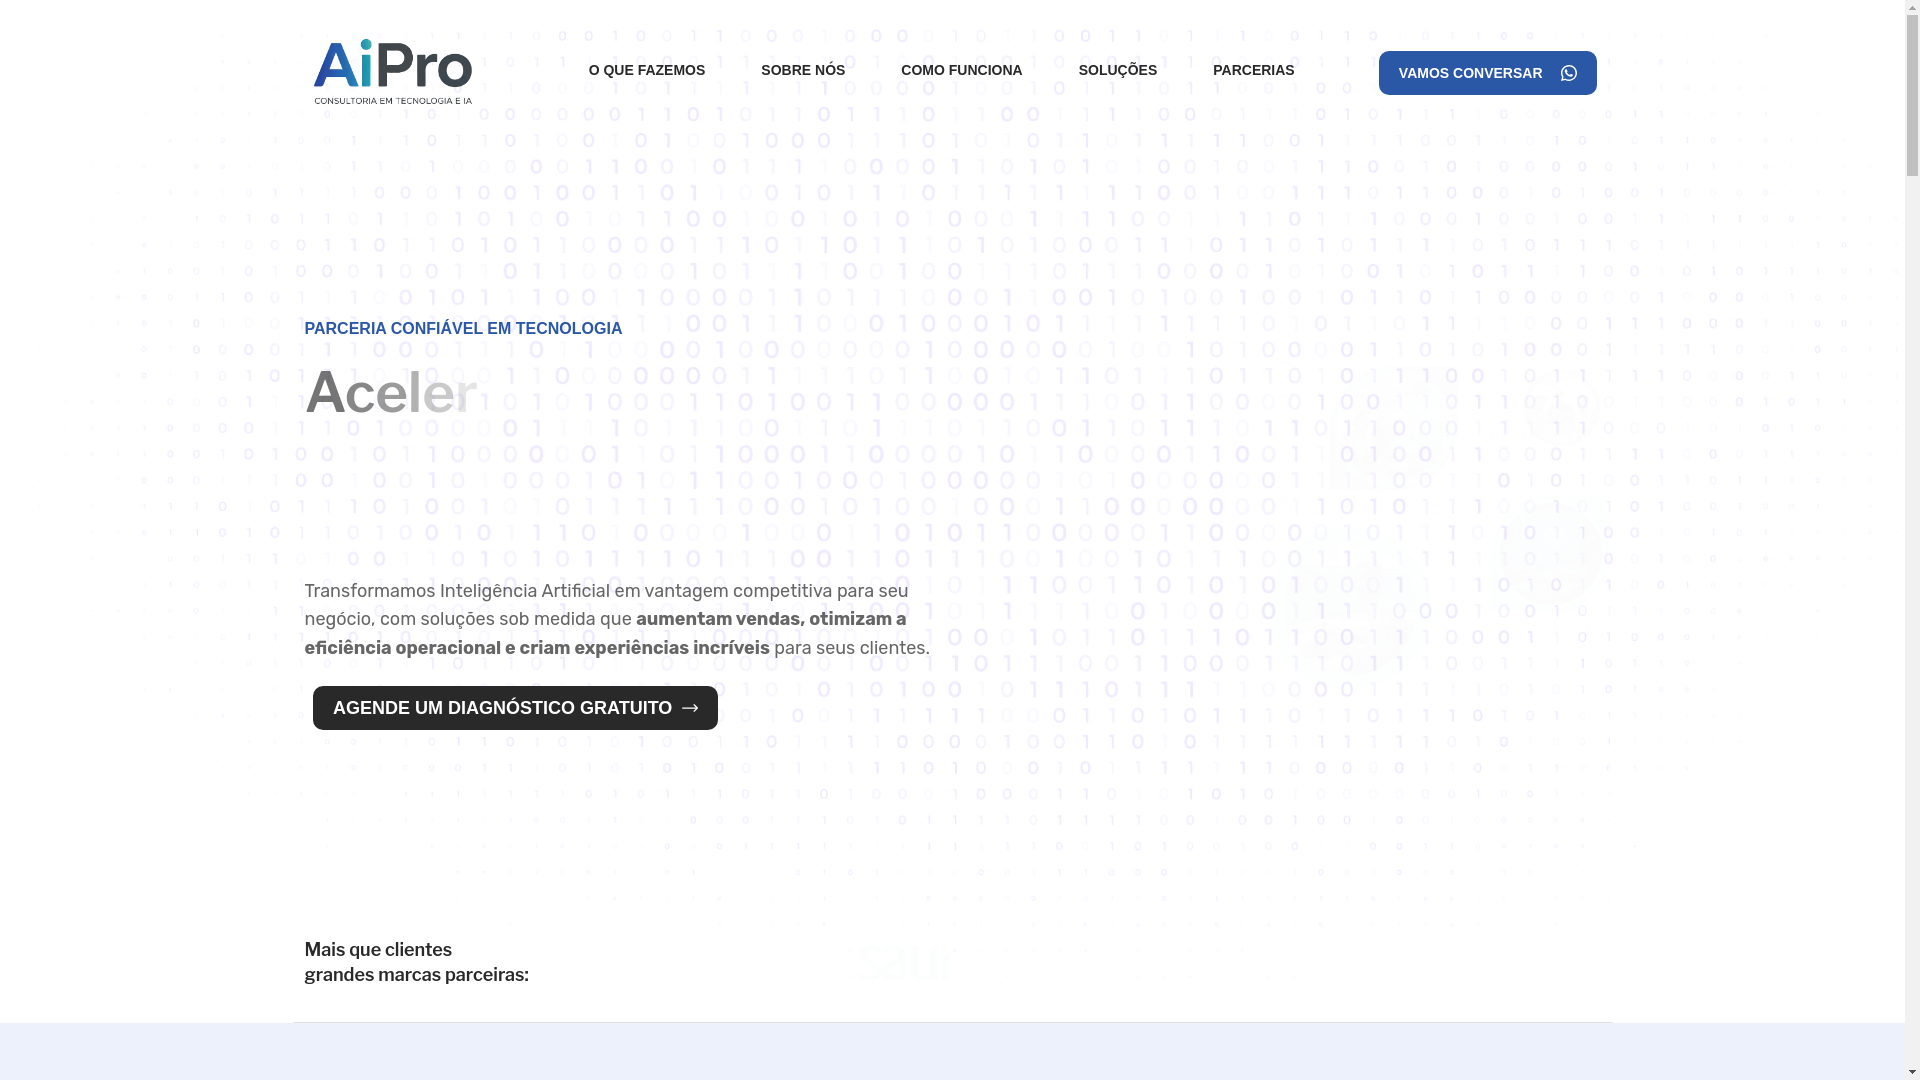Click the light blue section at bottom

(950, 1052)
